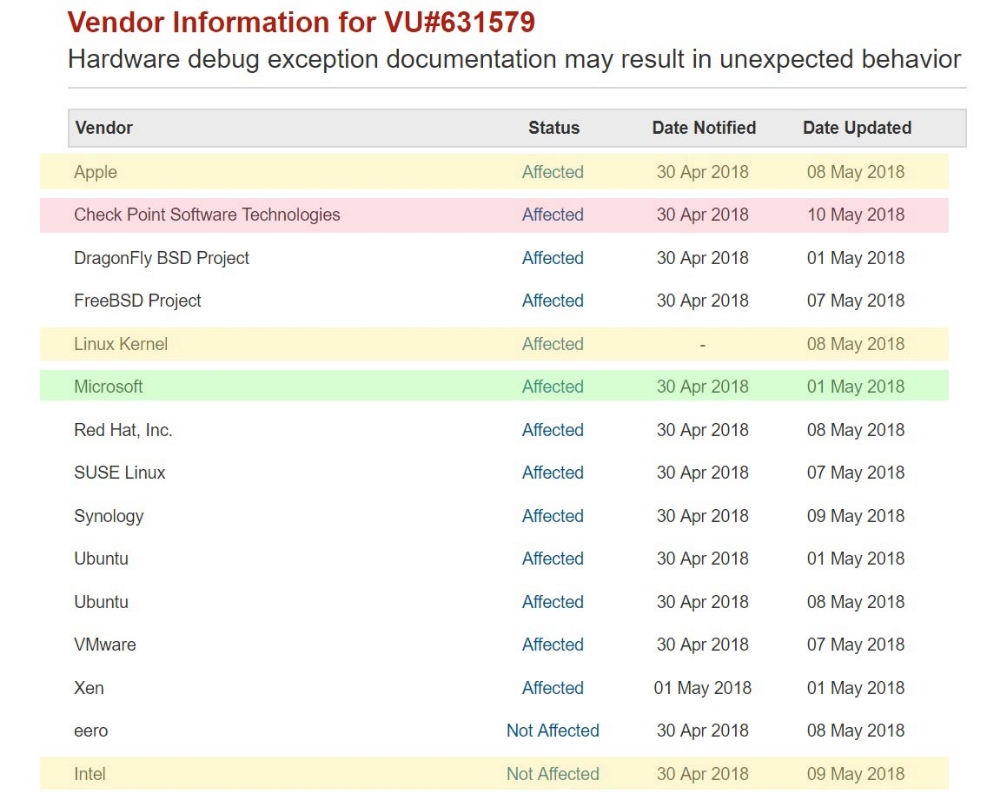Sort by the Status column header
This screenshot has height=800, width=1000.
(x=554, y=128)
